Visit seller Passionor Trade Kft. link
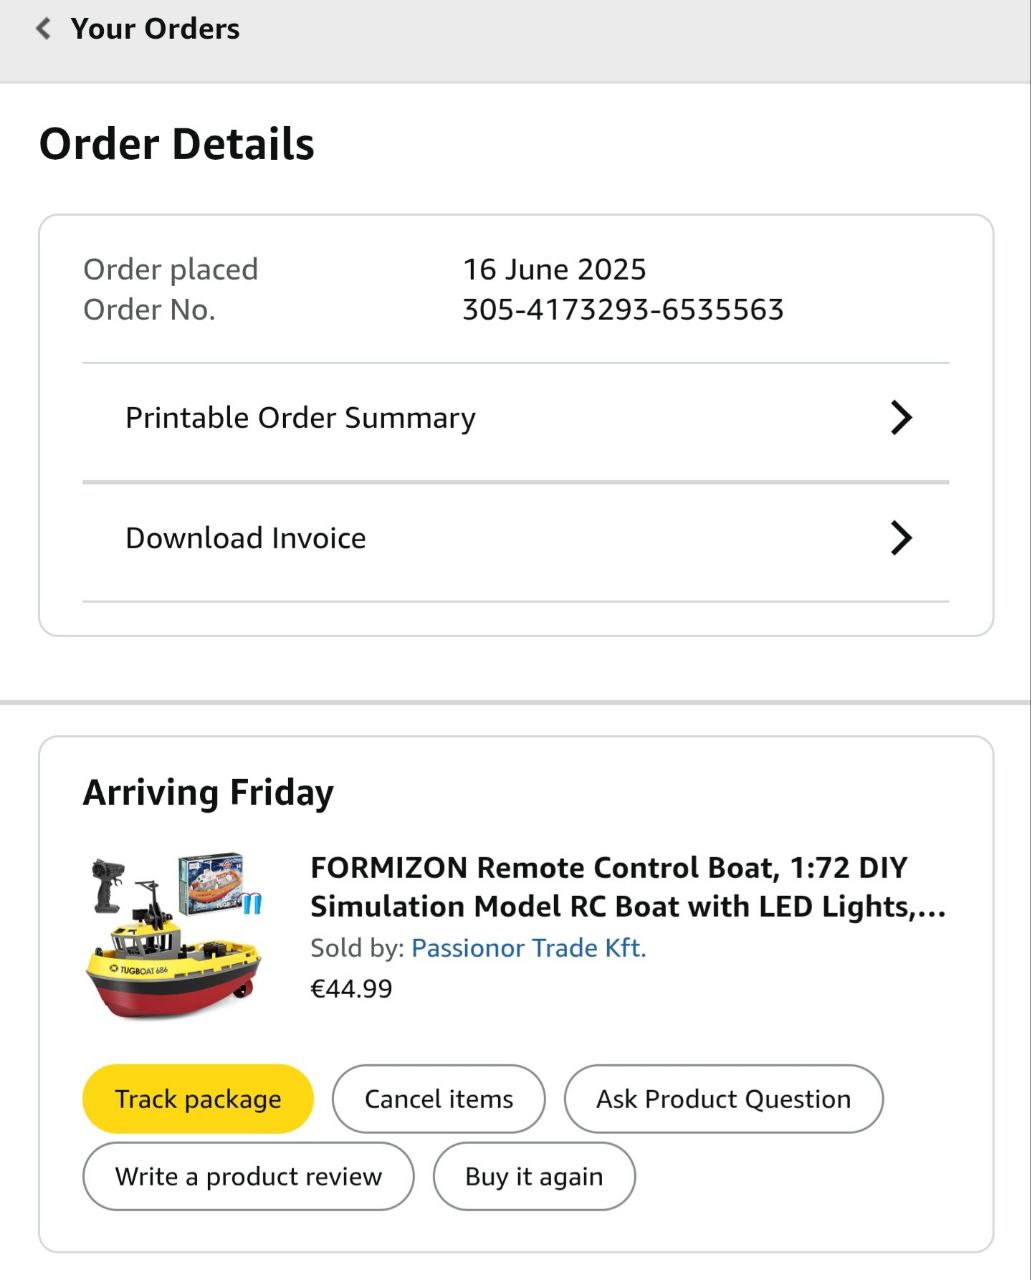Viewport: 1031px width, 1280px height. 528,948
